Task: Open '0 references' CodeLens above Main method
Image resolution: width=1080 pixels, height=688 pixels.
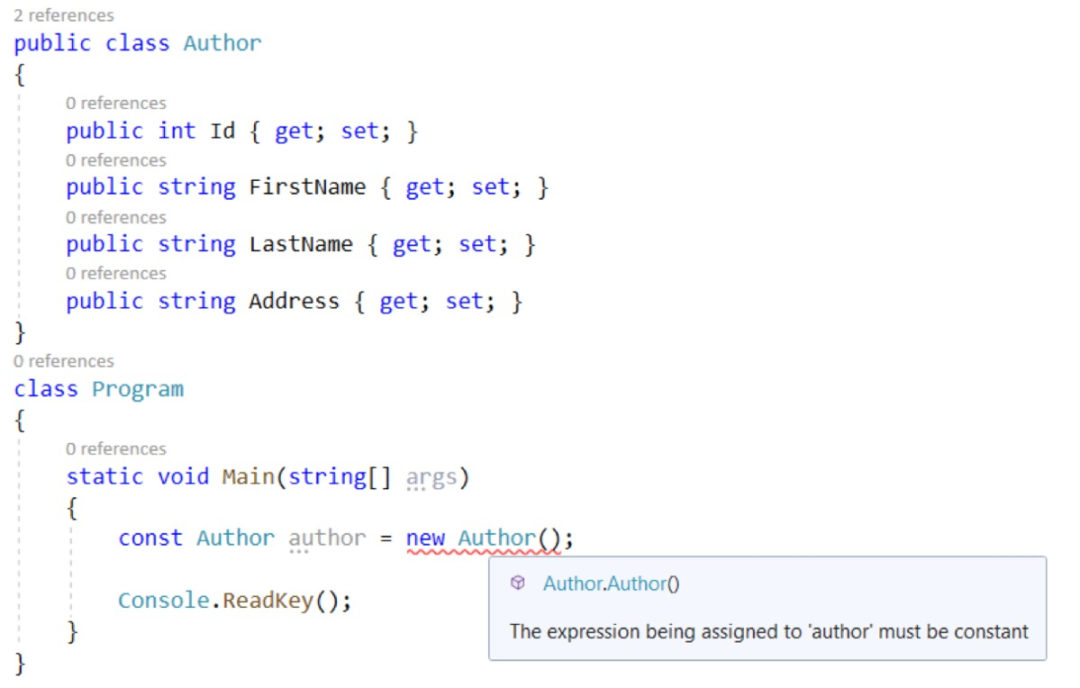Action: 116,449
